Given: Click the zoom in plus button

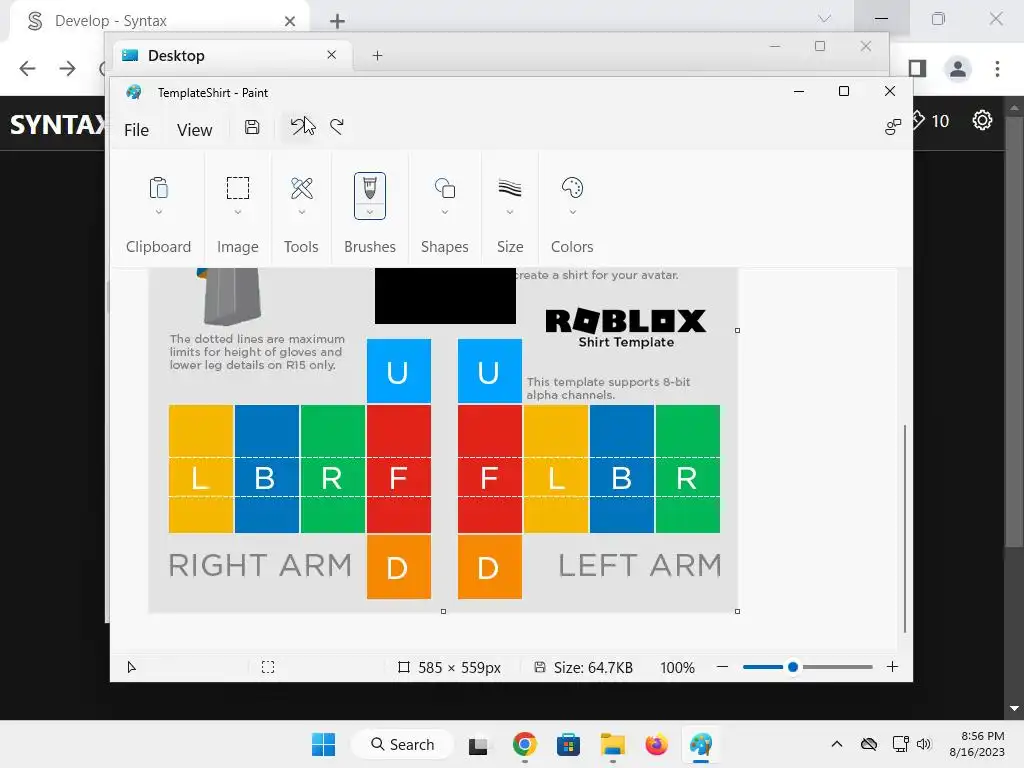Looking at the screenshot, I should [x=892, y=667].
